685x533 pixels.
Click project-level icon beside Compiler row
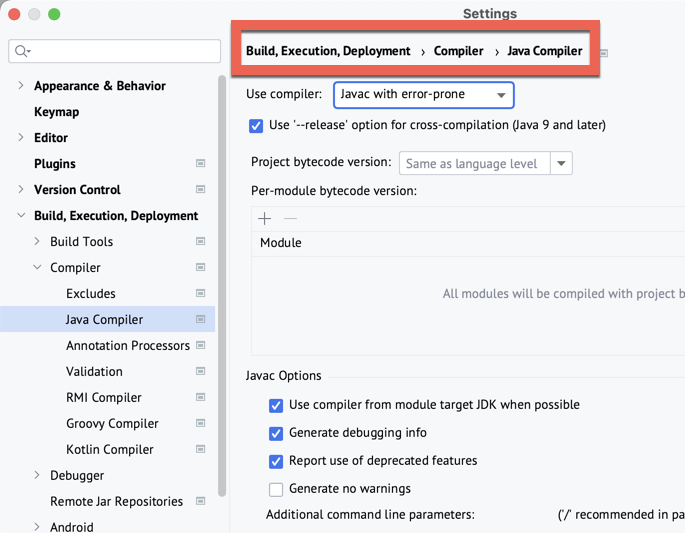tap(201, 267)
